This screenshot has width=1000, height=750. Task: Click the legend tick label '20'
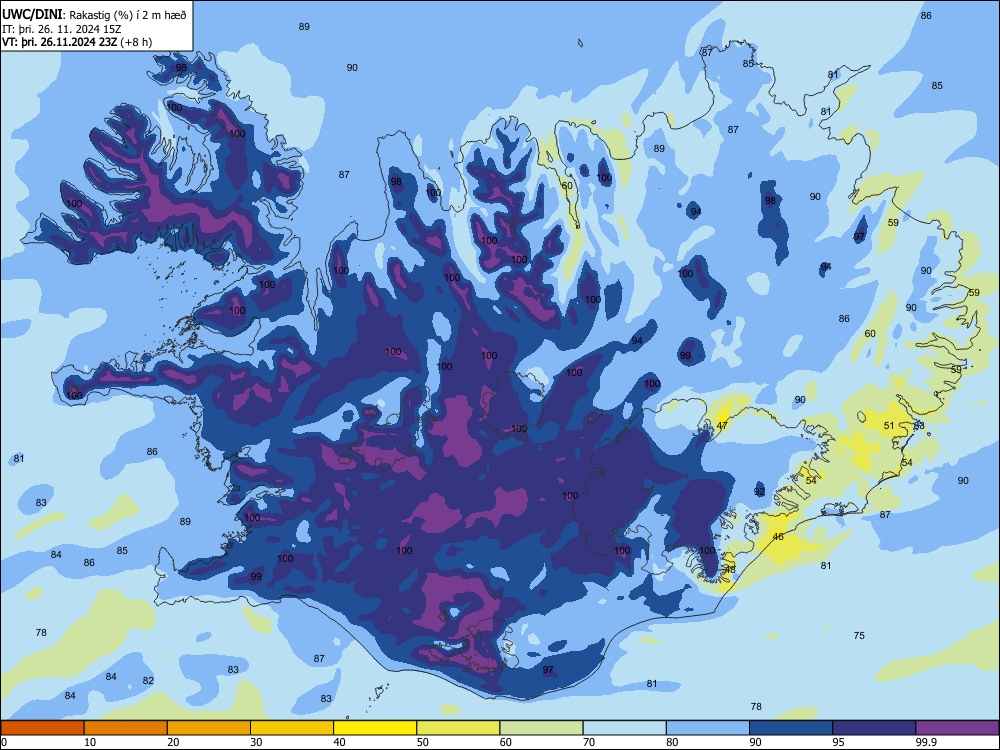[173, 742]
